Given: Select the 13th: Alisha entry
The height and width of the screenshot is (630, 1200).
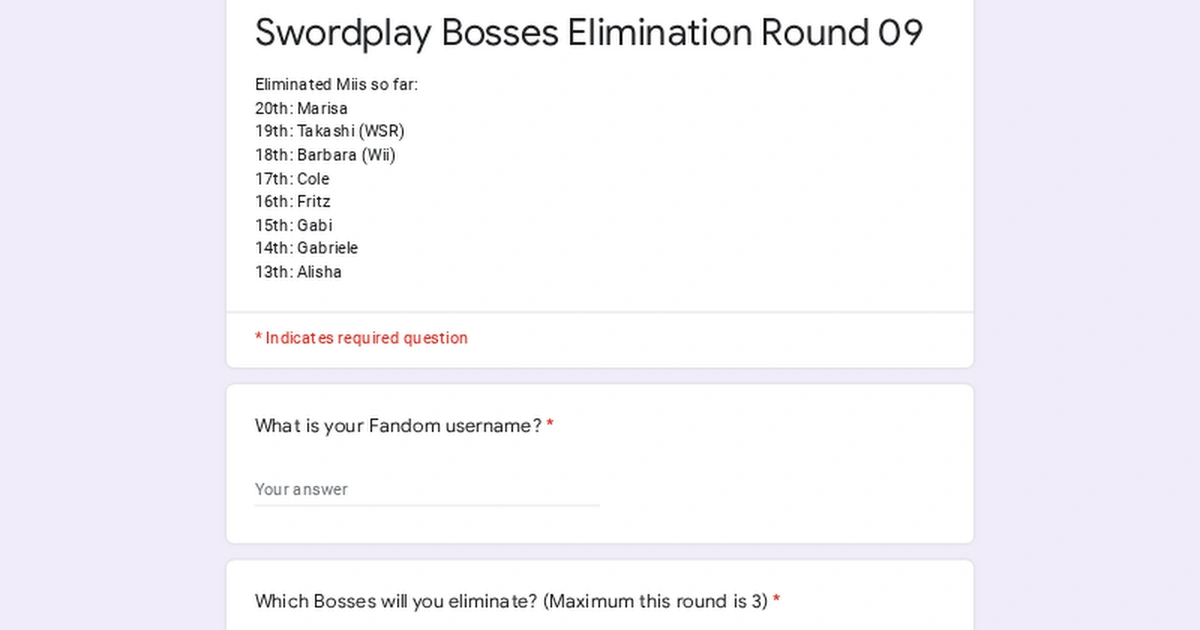Looking at the screenshot, I should pos(298,271).
